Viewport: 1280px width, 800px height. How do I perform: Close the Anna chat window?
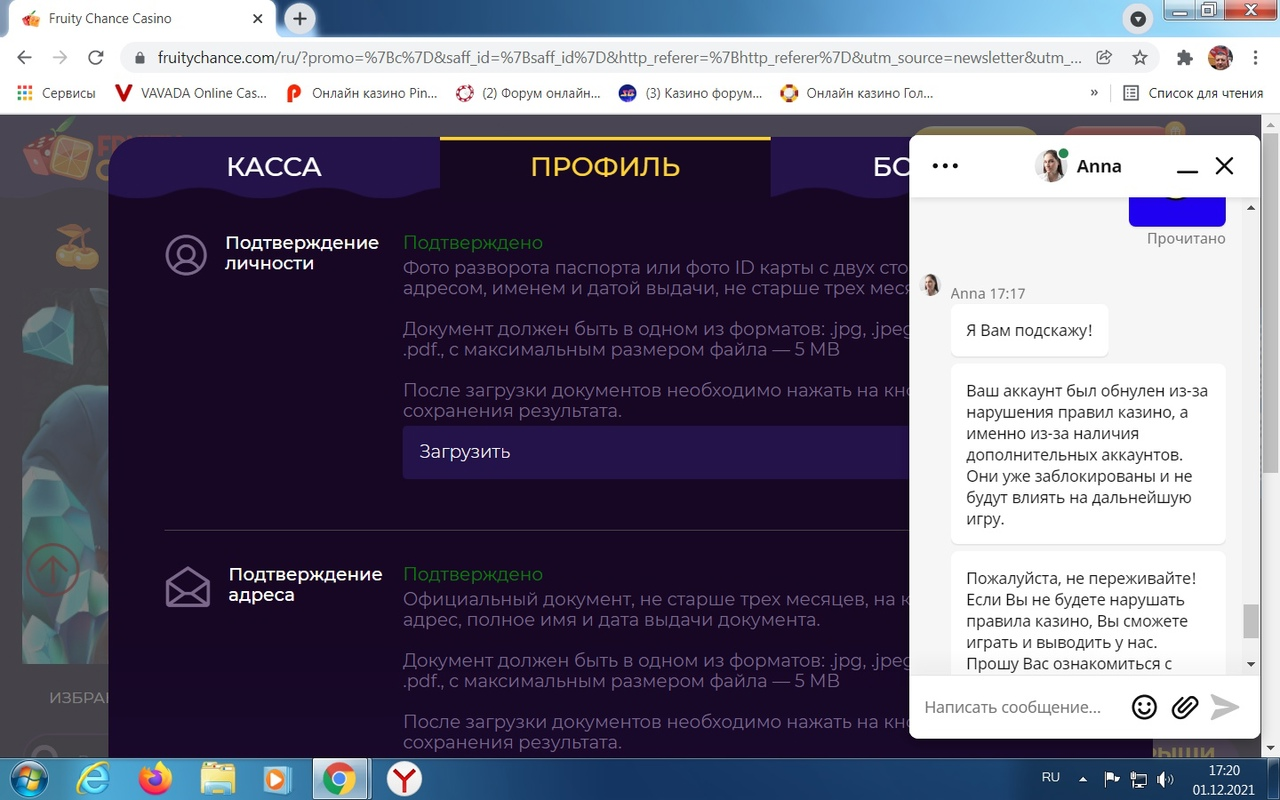click(x=1224, y=166)
